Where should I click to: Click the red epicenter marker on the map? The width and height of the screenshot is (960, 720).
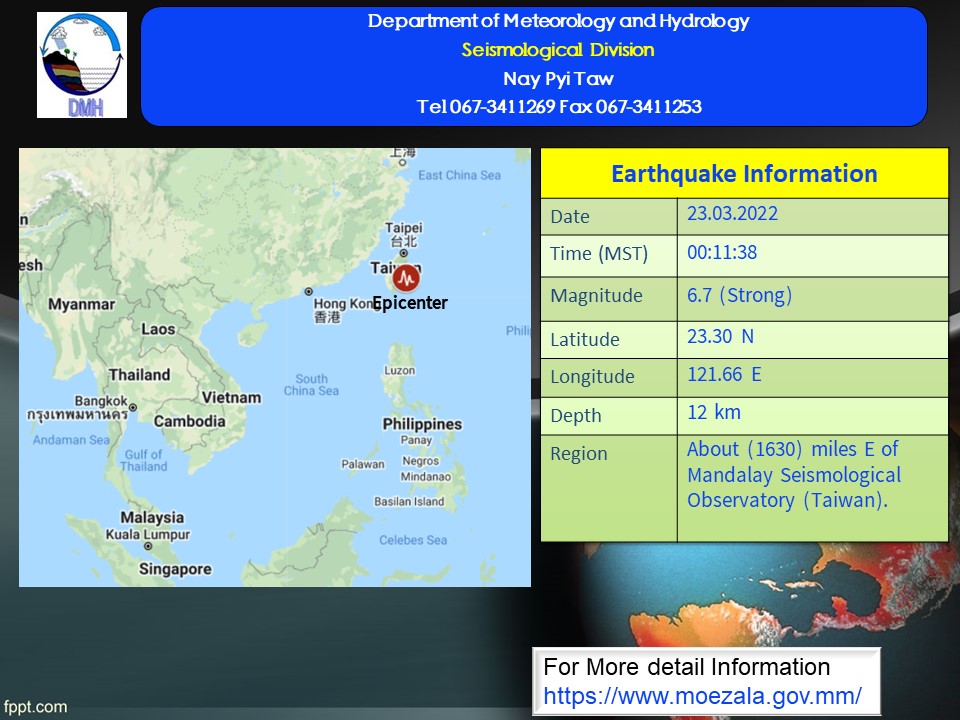coord(406,278)
